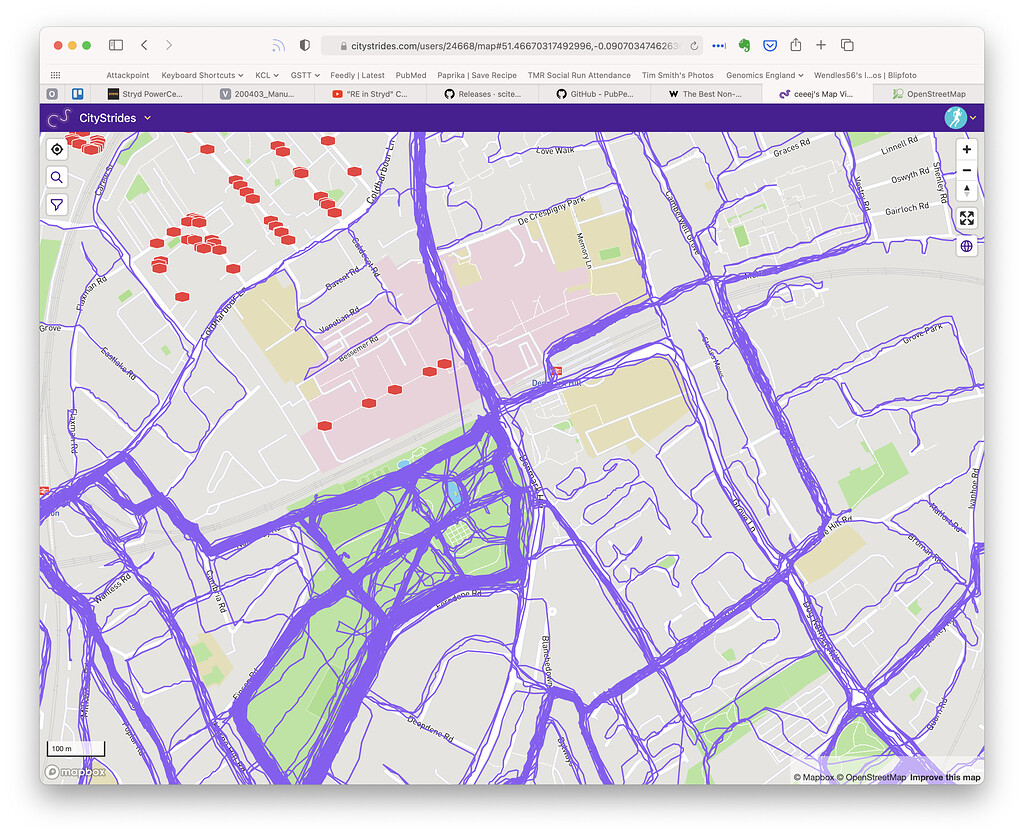Open your profile via the avatar icon

coord(955,117)
